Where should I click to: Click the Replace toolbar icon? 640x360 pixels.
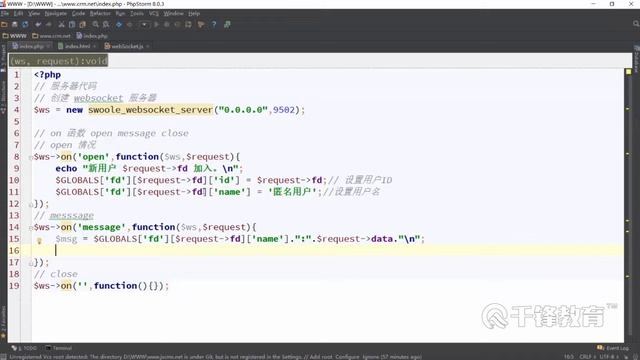pyautogui.click(x=106, y=24)
